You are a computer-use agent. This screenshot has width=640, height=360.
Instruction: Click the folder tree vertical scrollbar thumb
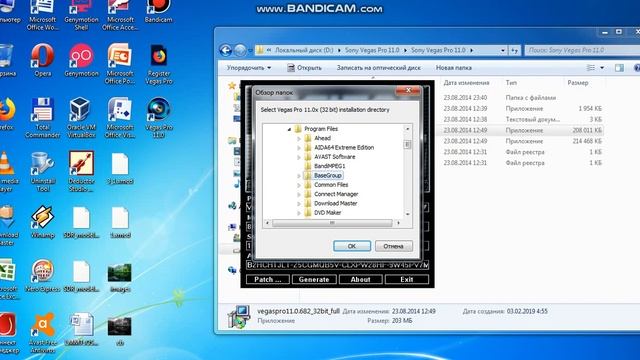(x=407, y=144)
